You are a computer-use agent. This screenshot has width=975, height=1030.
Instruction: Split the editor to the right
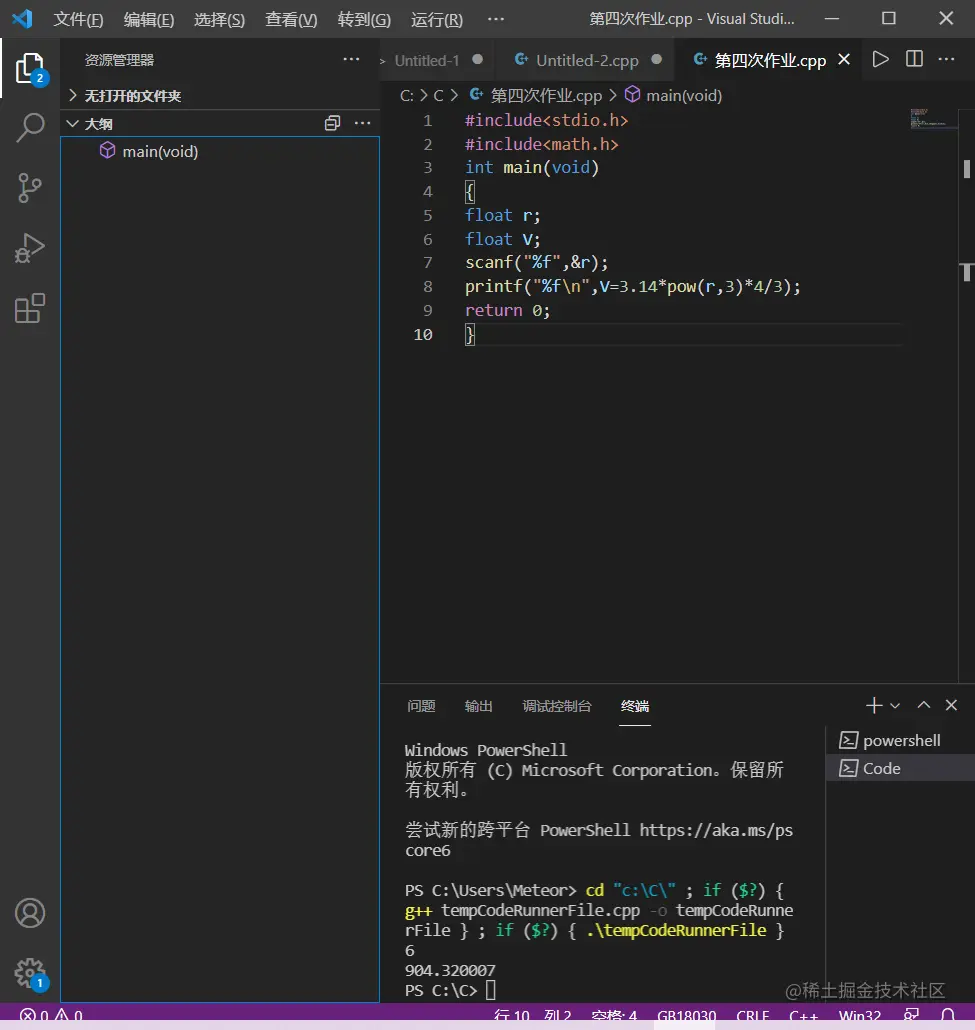pyautogui.click(x=914, y=60)
